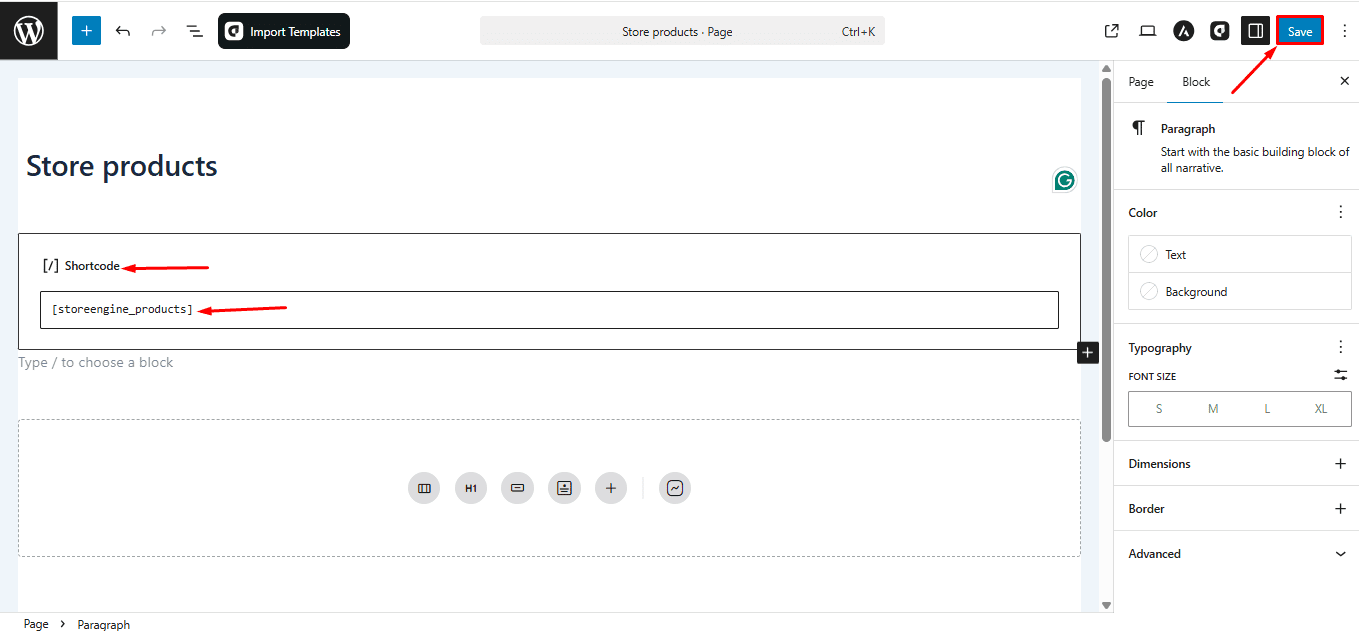
Task: Click the Save button
Action: [1299, 30]
